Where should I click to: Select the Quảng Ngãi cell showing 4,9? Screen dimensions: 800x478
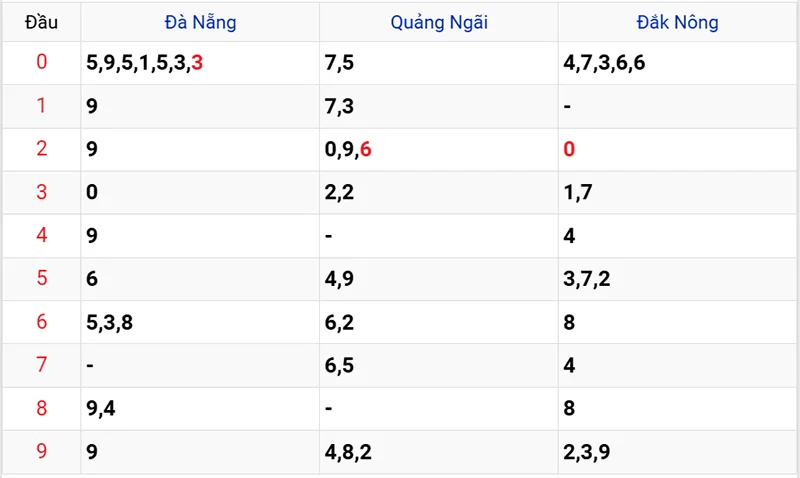(x=339, y=279)
